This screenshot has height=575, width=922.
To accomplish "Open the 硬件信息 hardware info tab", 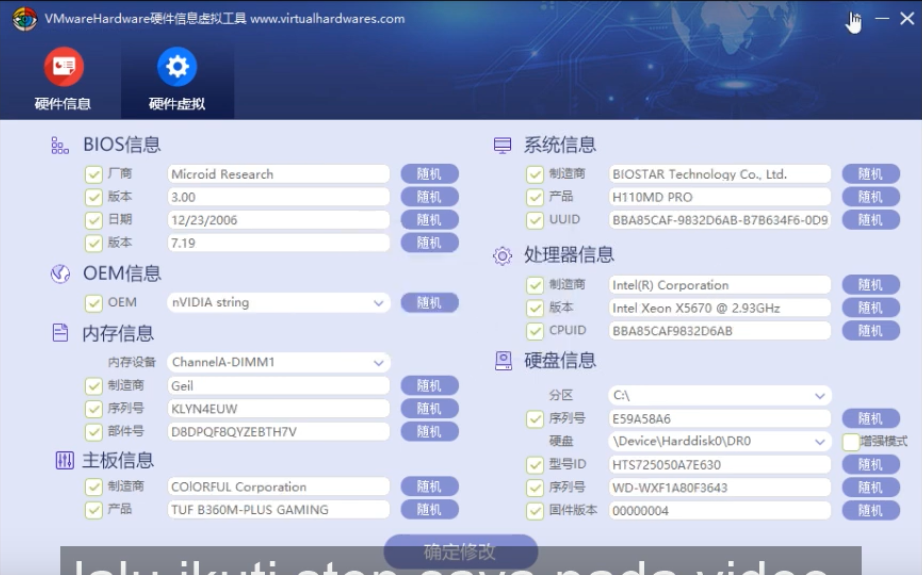I will 63,79.
